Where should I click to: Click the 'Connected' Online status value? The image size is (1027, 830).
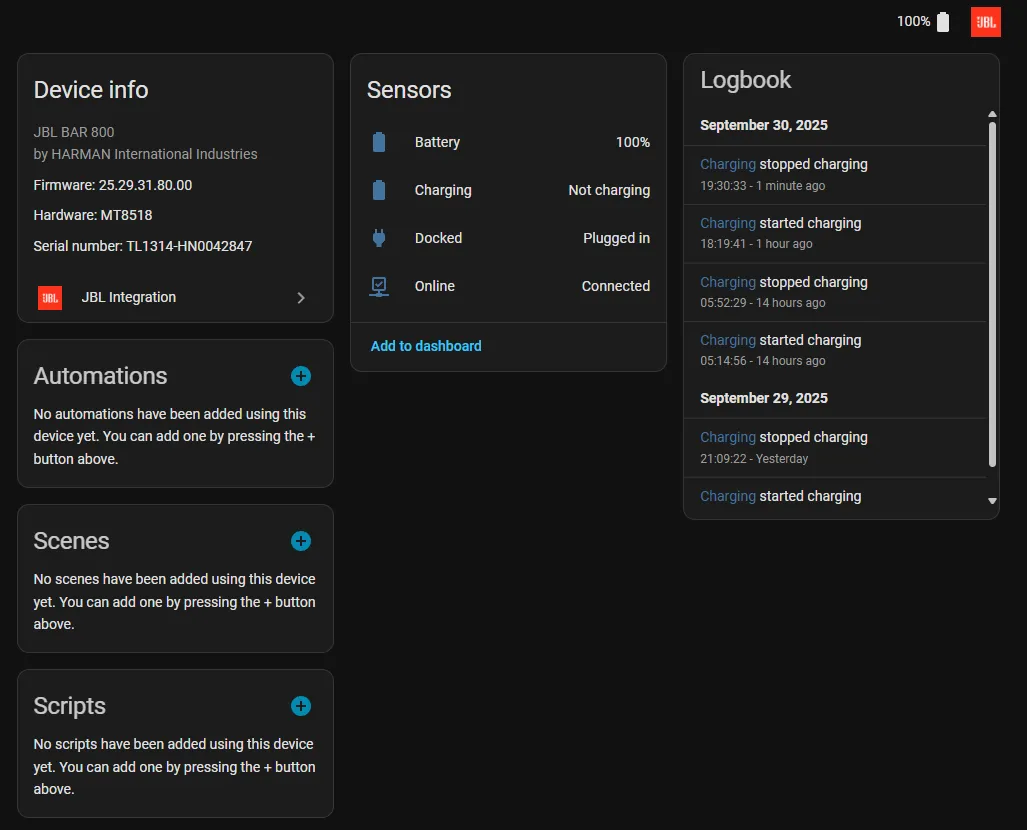[616, 286]
